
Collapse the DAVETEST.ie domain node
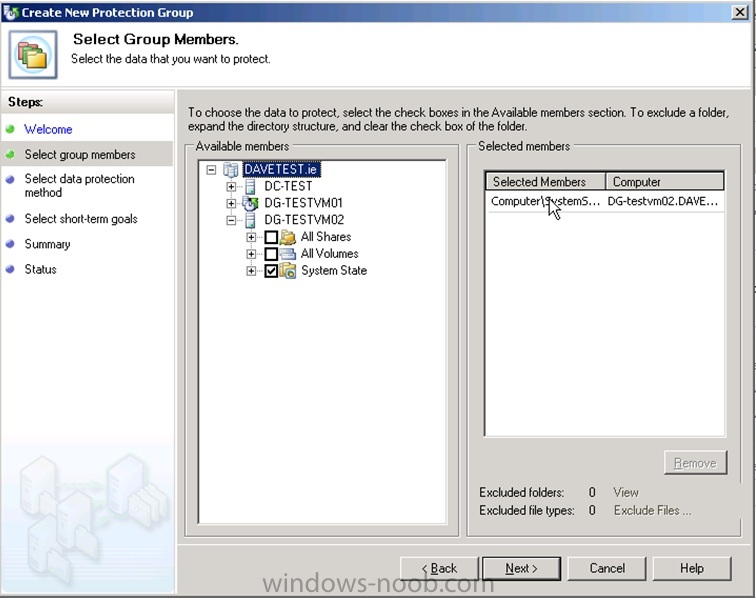211,170
